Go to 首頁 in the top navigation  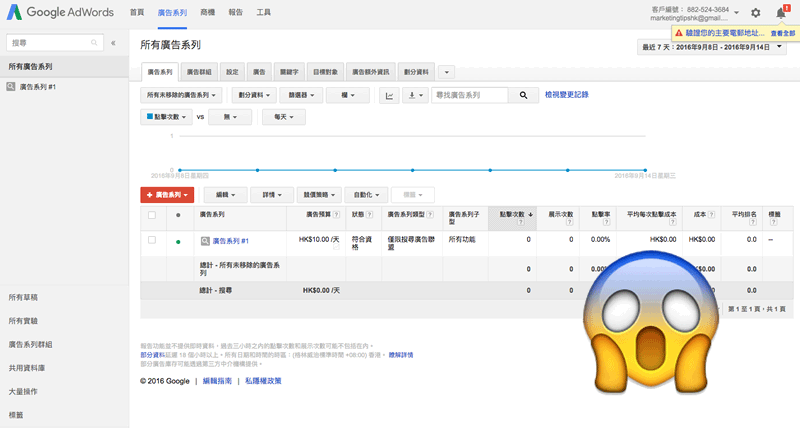137,12
